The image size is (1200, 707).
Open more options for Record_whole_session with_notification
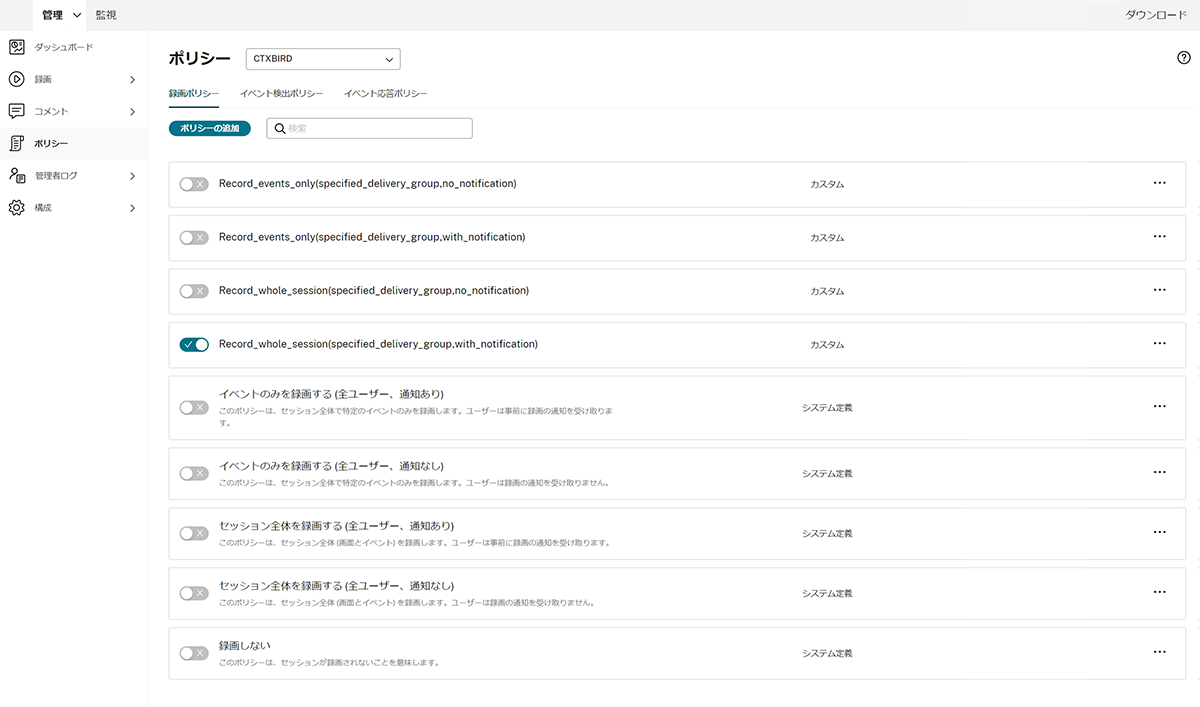pos(1160,343)
